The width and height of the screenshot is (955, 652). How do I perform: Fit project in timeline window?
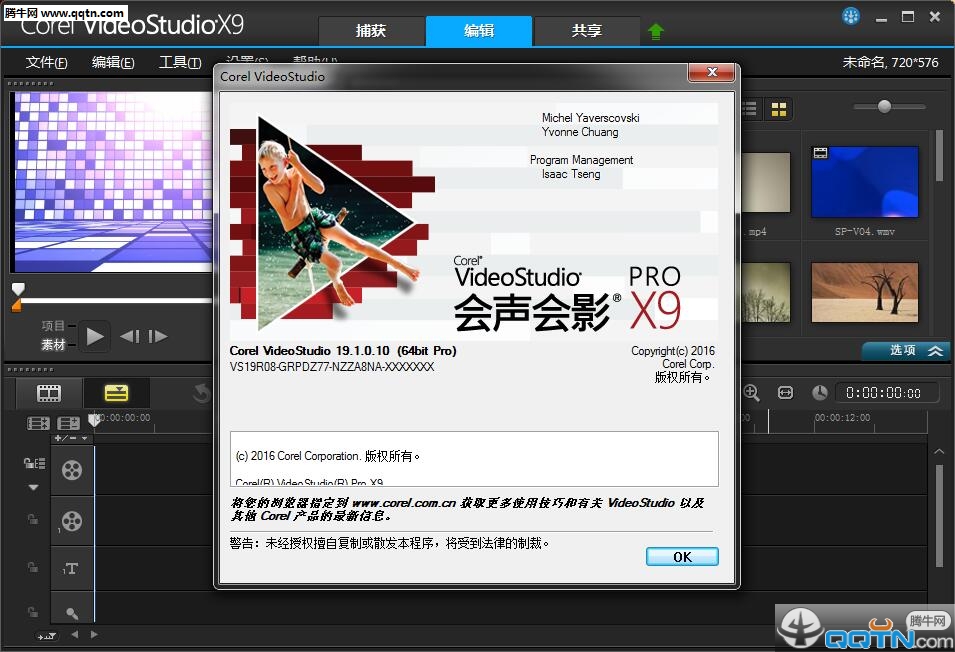pyautogui.click(x=786, y=393)
